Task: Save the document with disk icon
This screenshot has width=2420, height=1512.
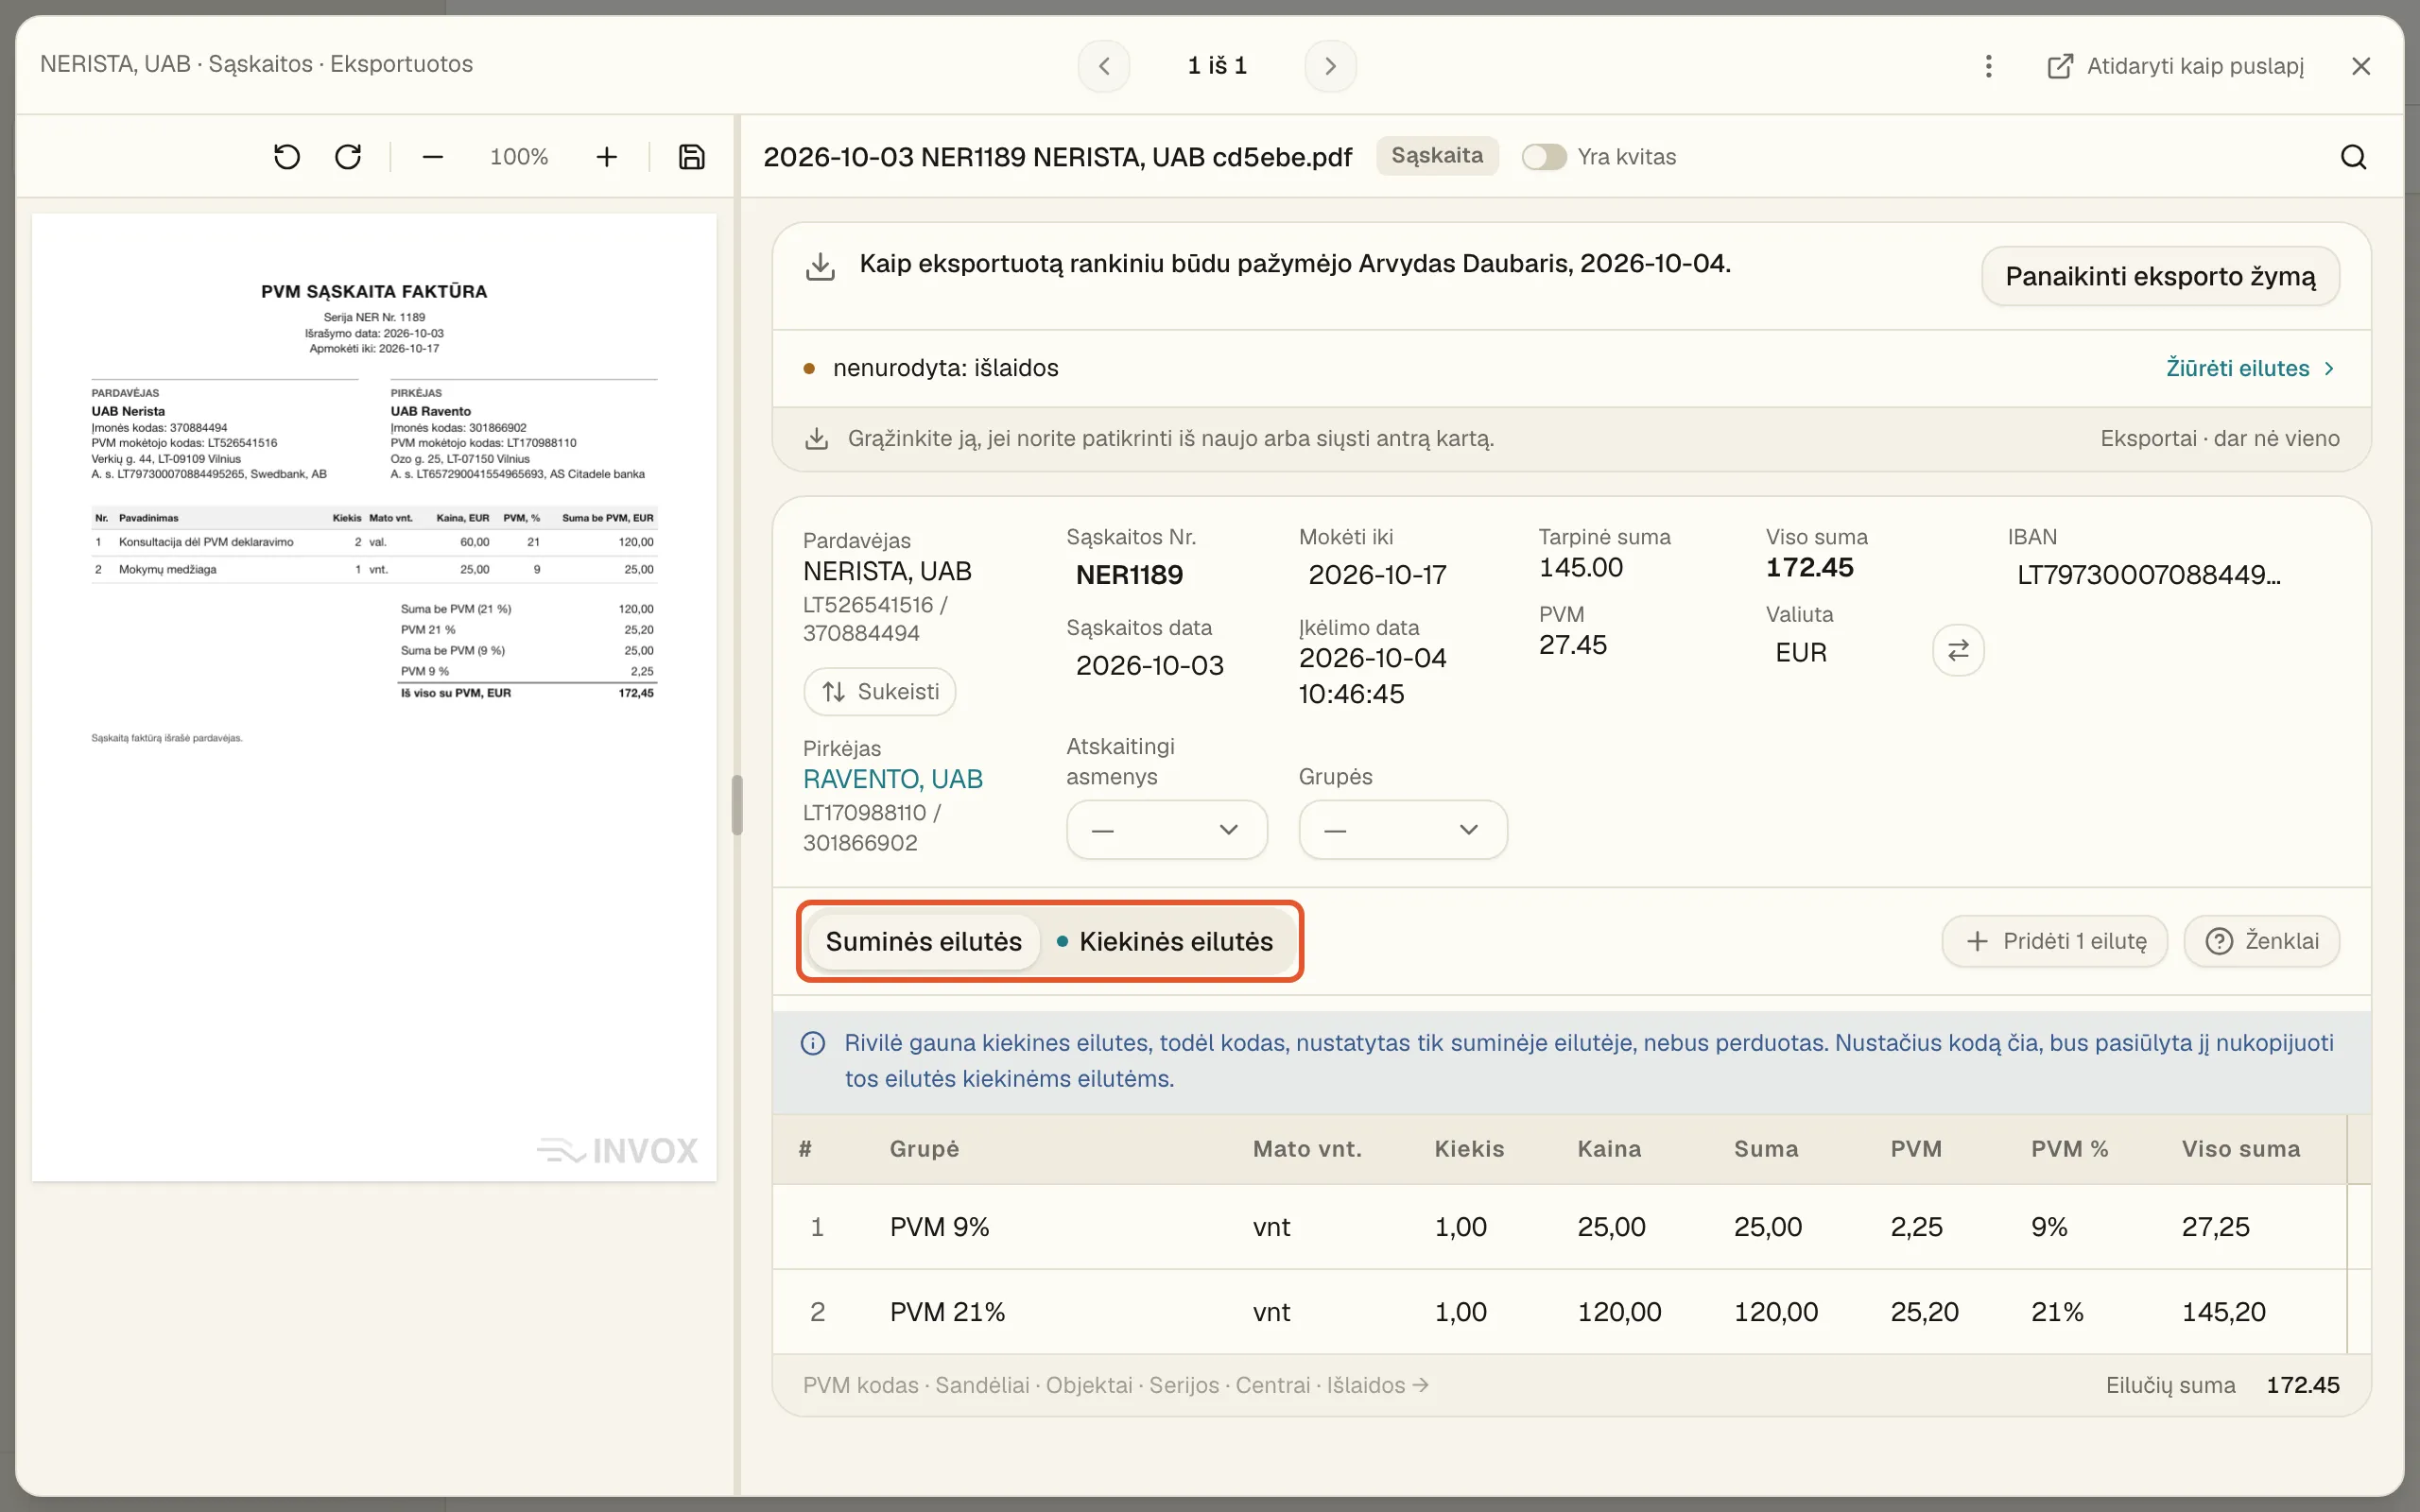Action: click(691, 157)
